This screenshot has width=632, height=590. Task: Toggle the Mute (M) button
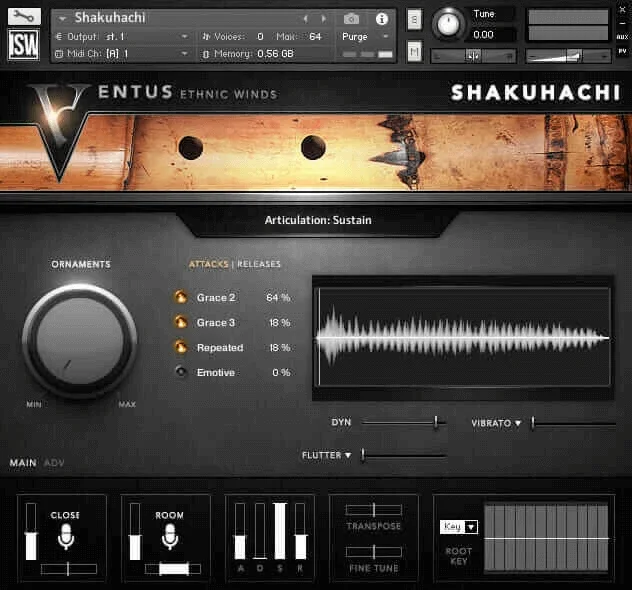415,51
